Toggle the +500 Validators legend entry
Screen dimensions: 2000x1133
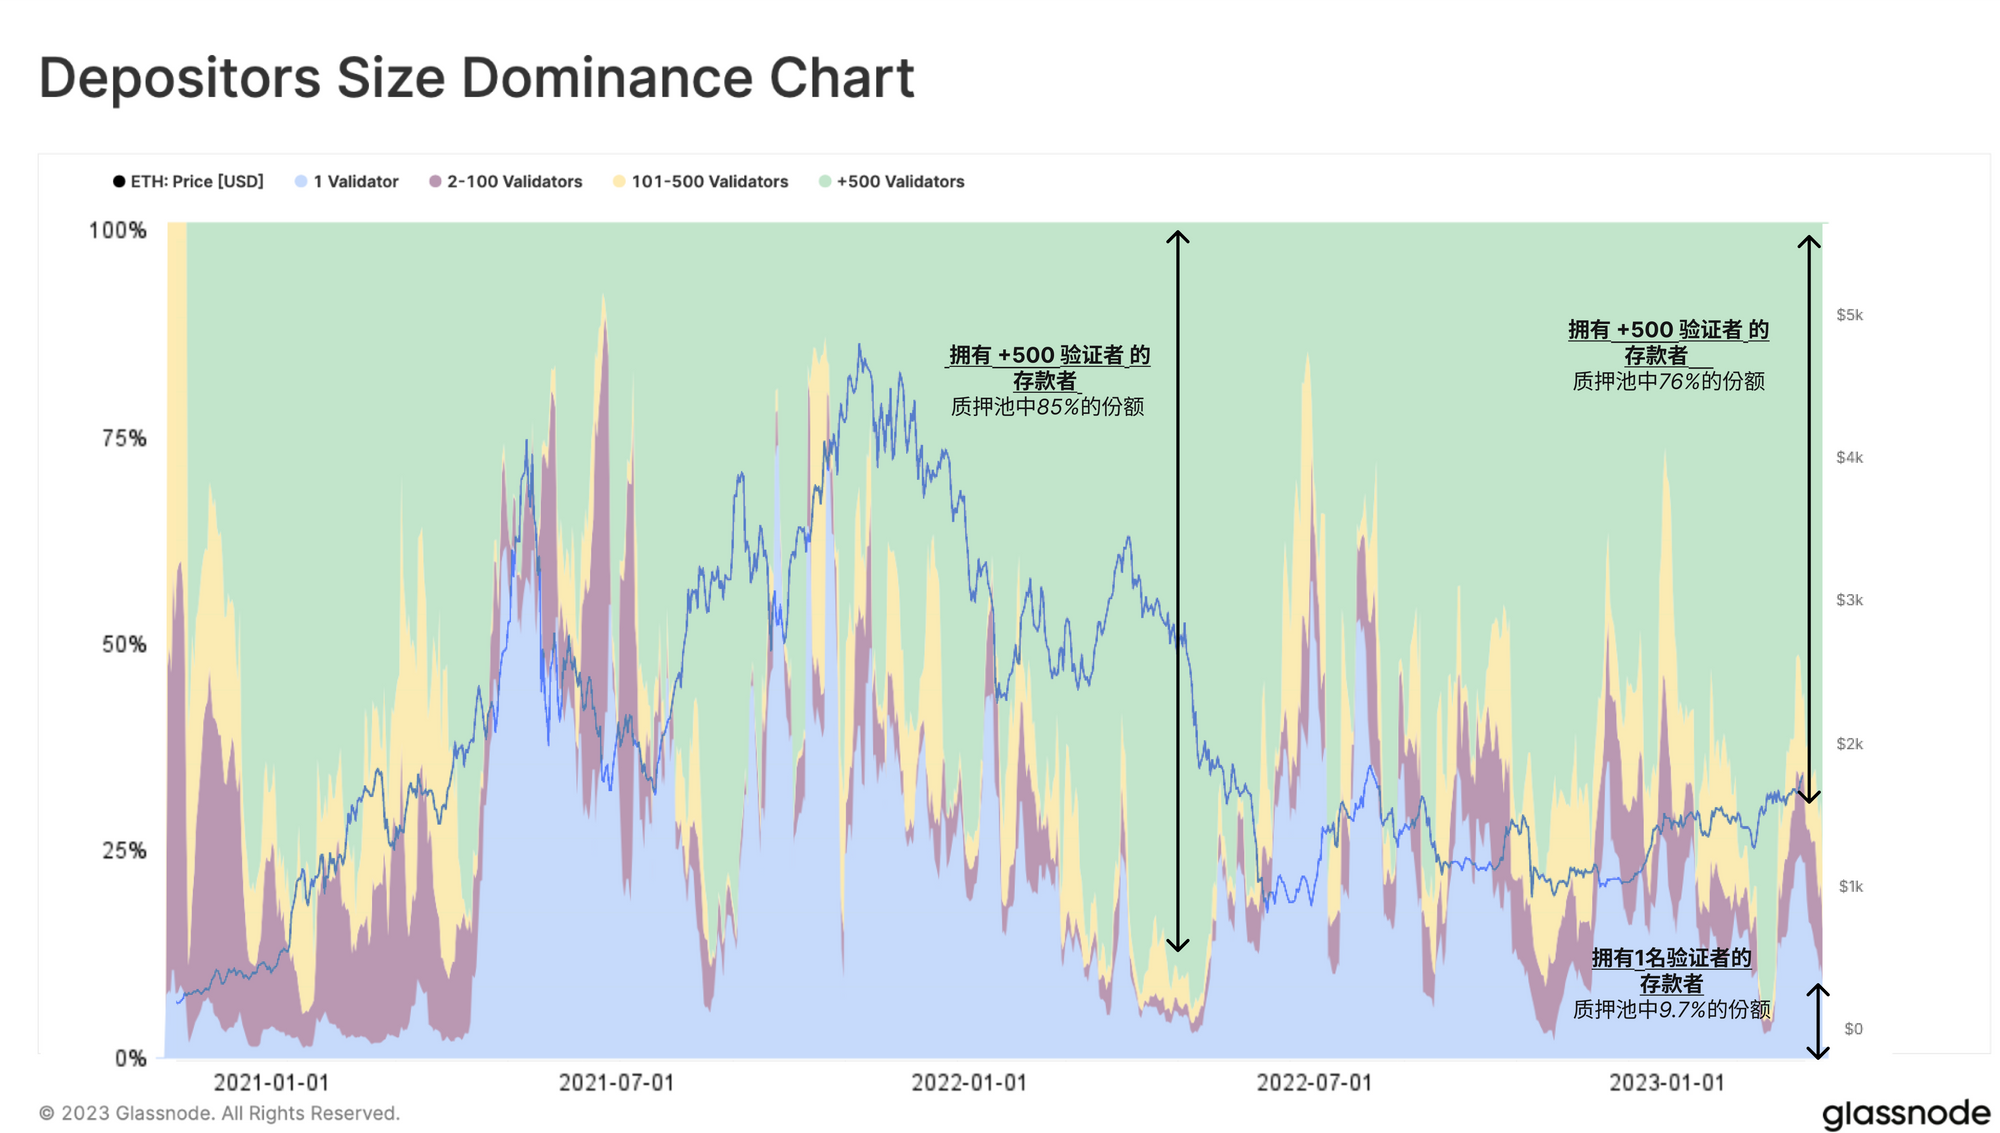(900, 181)
